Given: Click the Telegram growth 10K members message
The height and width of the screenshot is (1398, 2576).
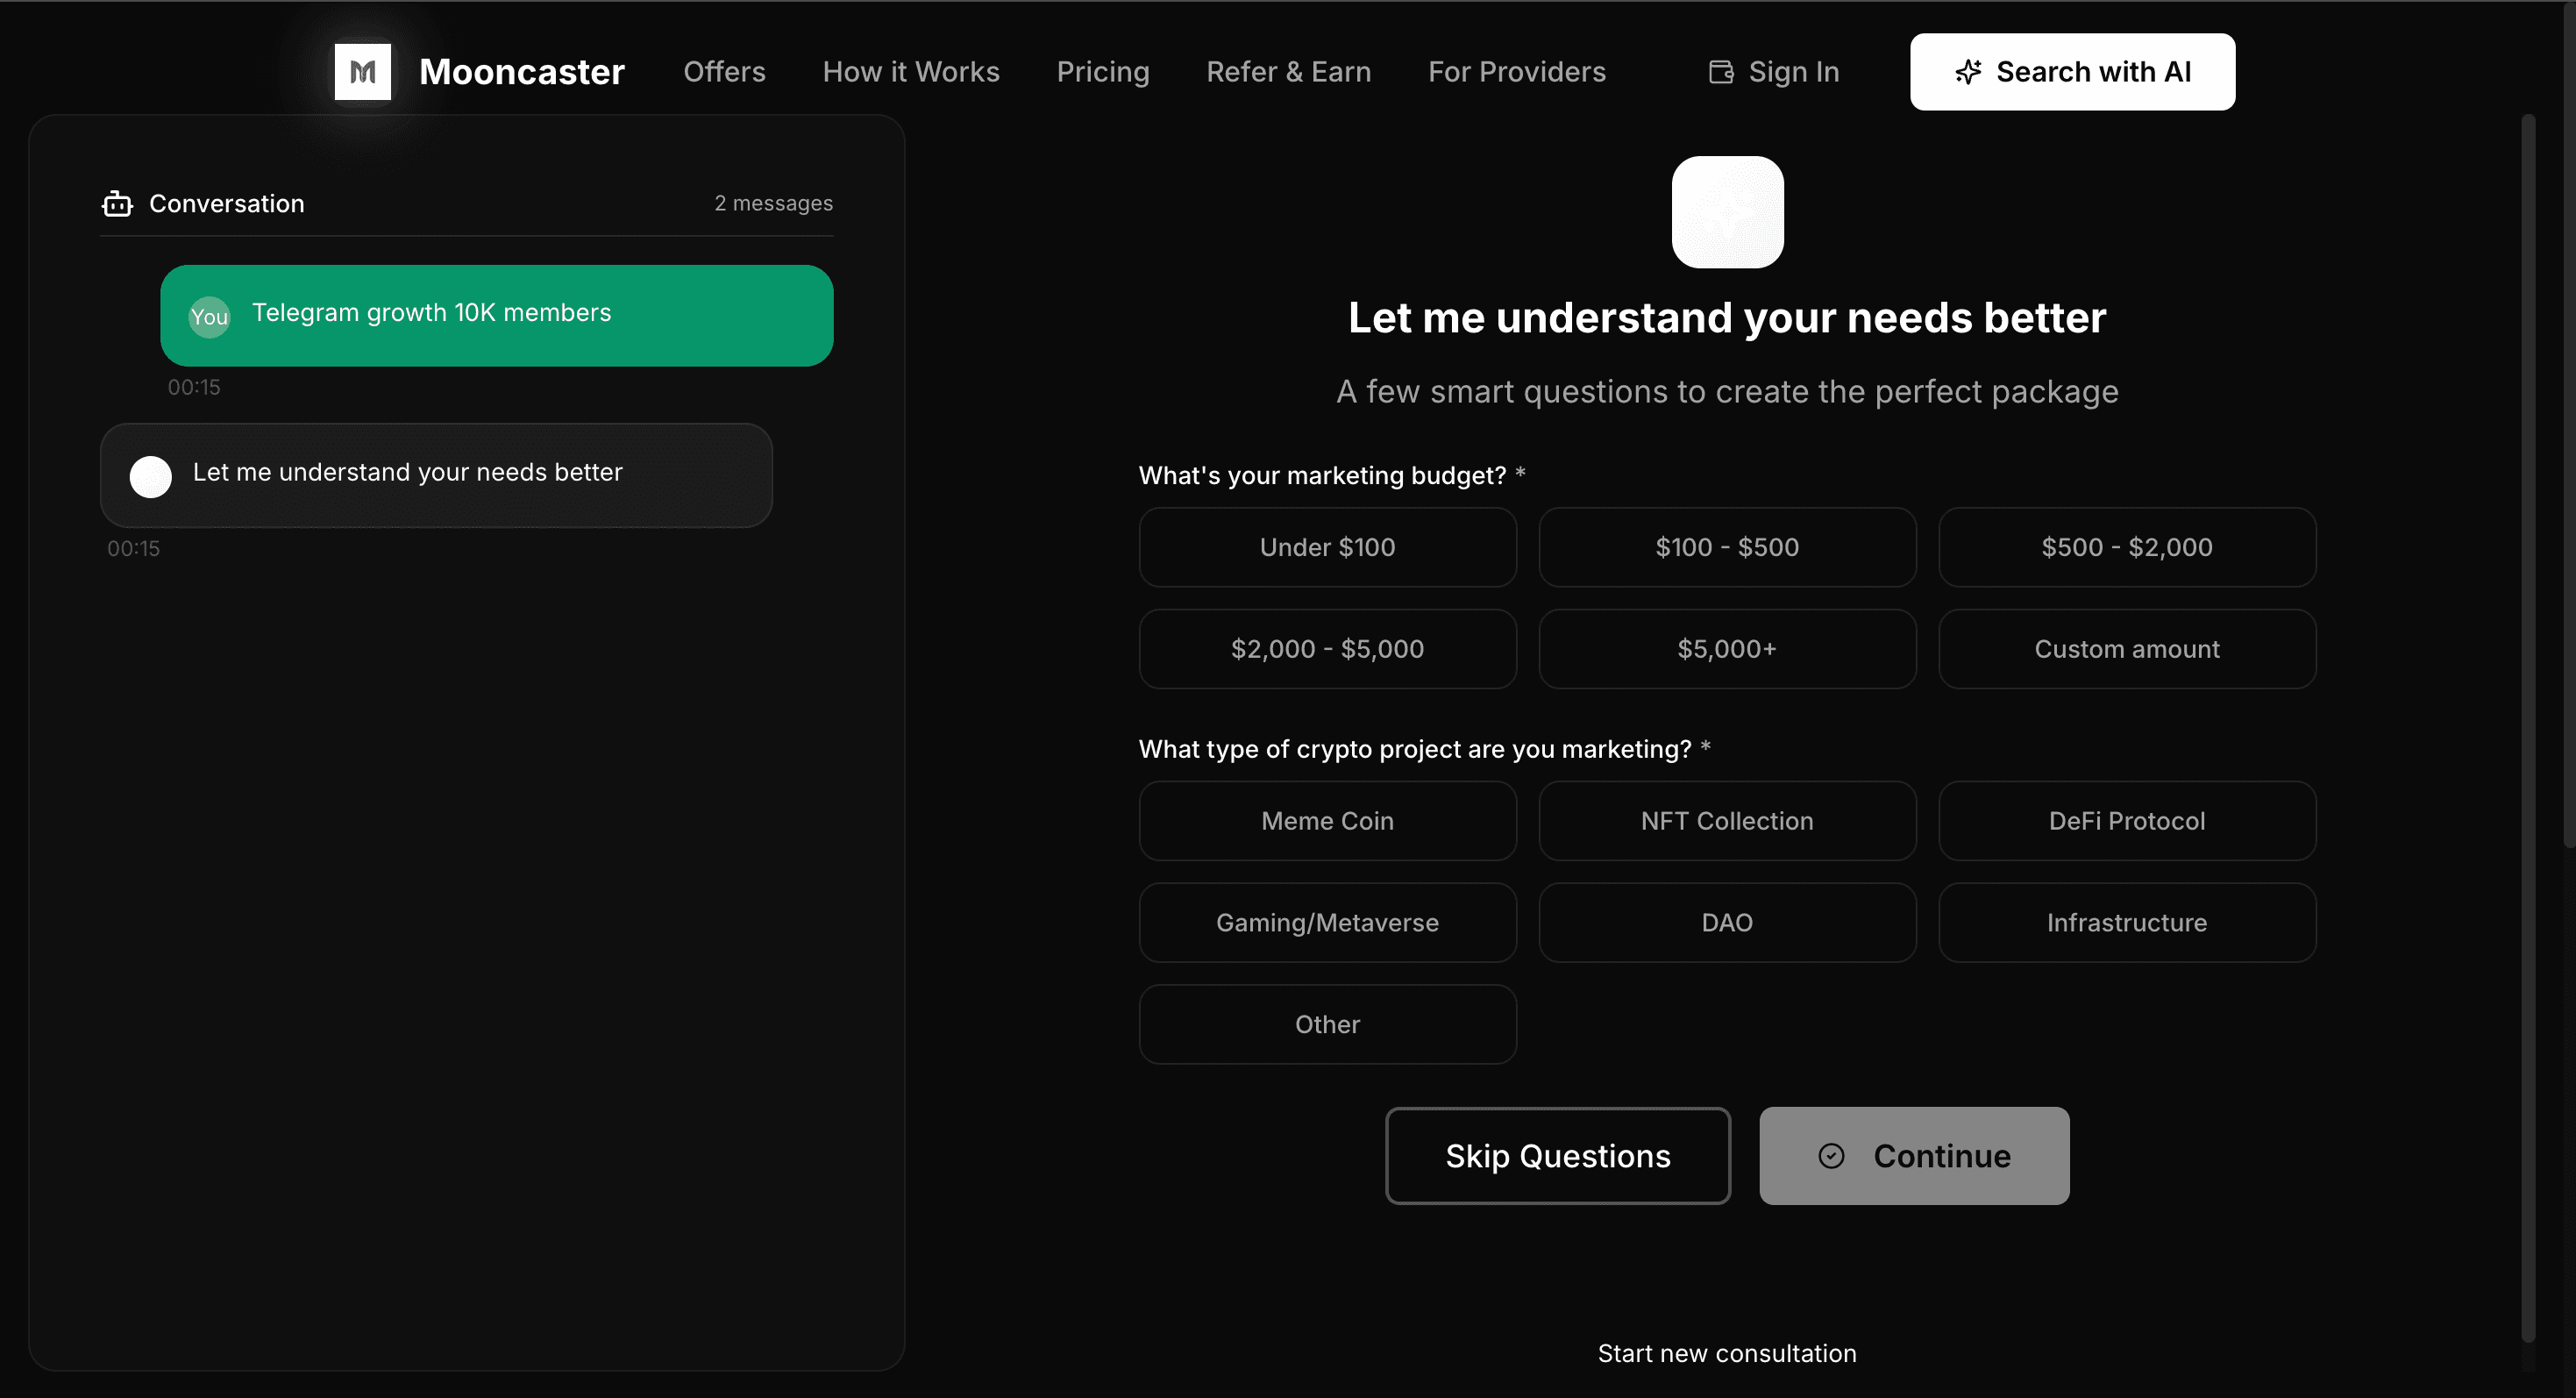Looking at the screenshot, I should point(497,313).
